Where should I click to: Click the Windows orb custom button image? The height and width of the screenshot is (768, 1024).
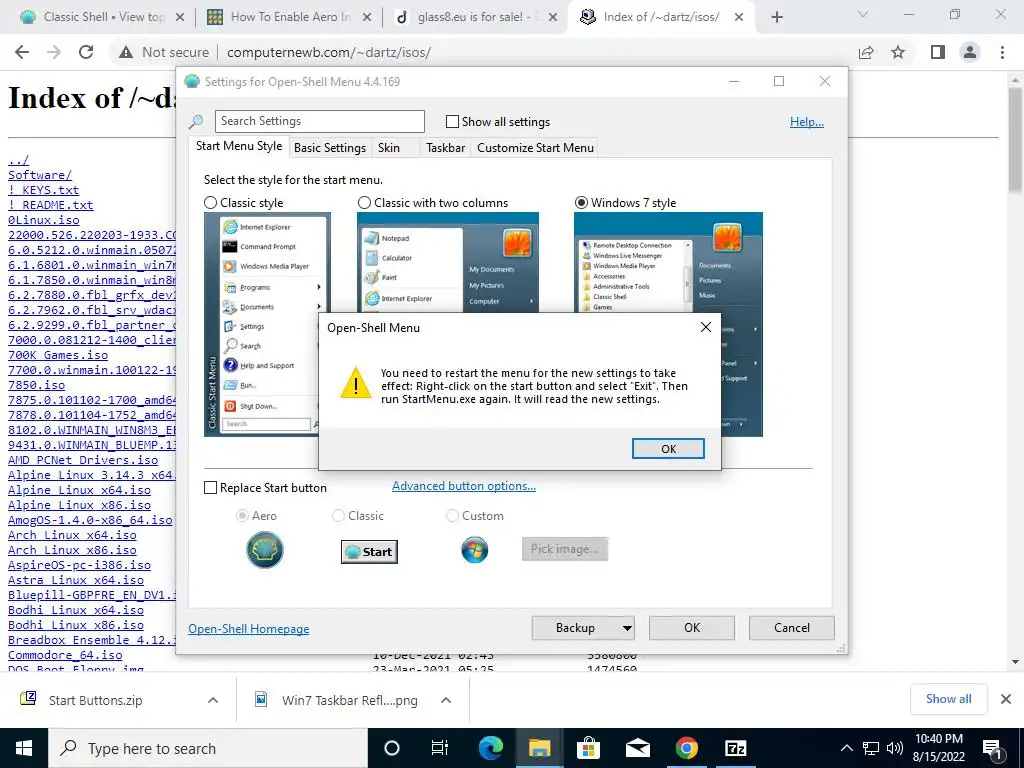[x=475, y=550]
